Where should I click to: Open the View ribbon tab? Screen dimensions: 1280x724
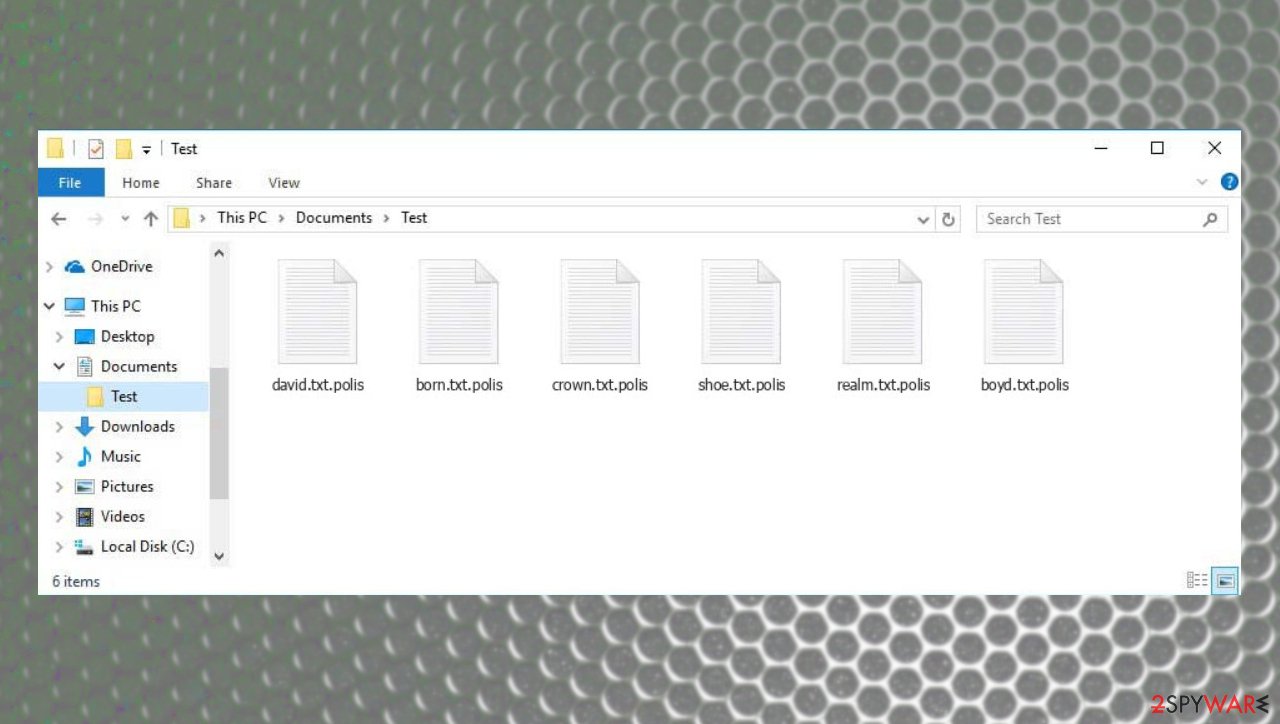click(284, 183)
